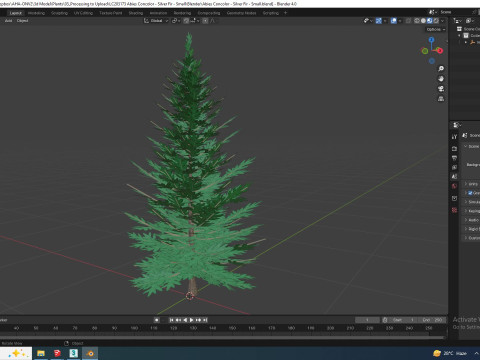The image size is (480, 360).
Task: Open the View Layer properties tab
Action: click(x=454, y=167)
